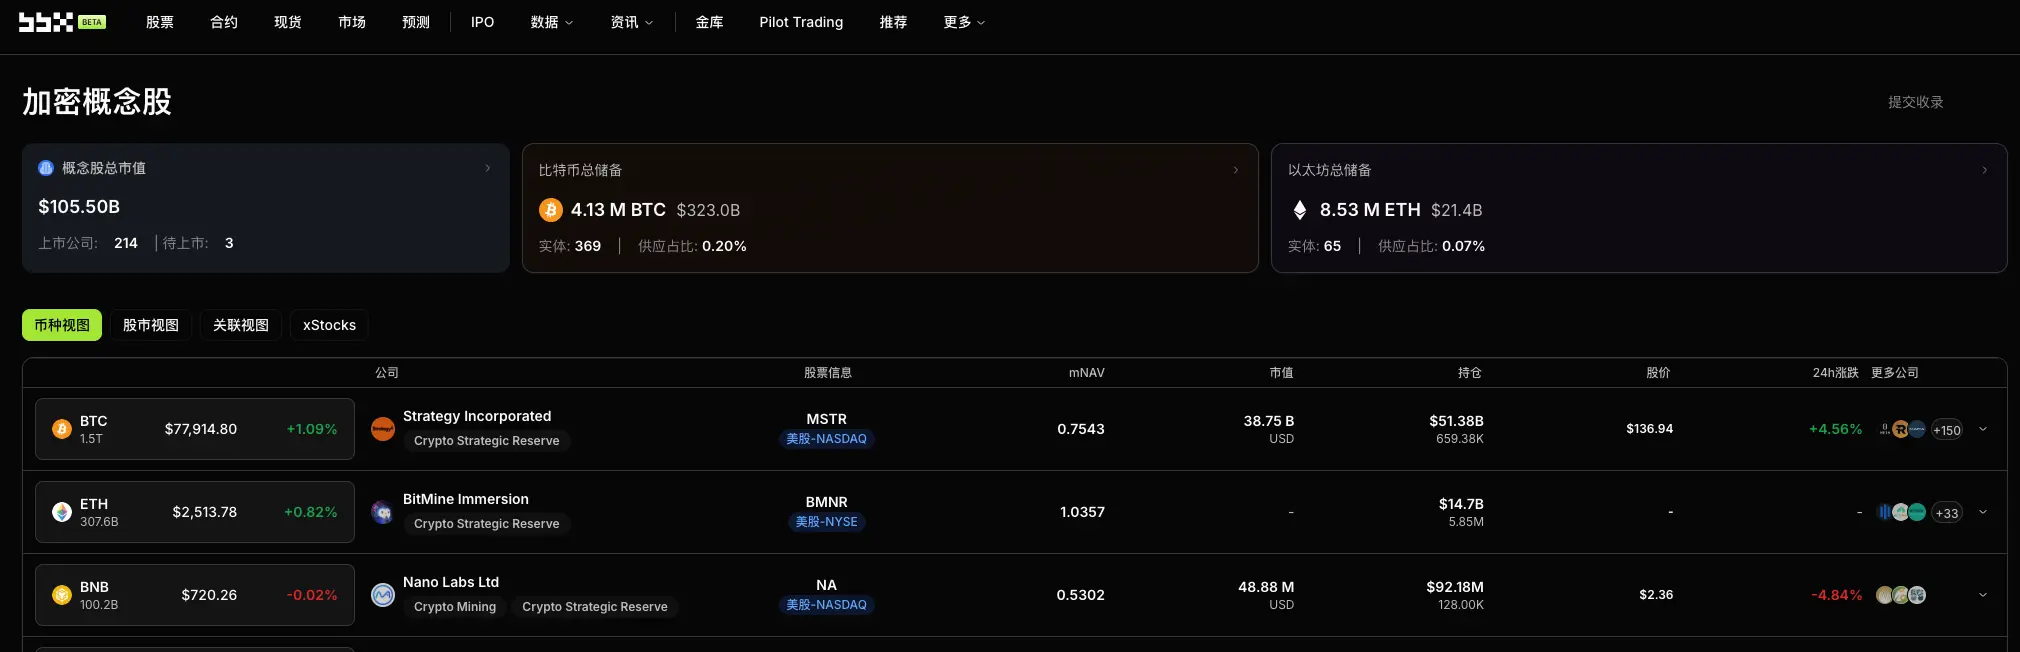Viewport: 2020px width, 652px height.
Task: Click Crypto Strategic Reserve tag under BitMine Immersion
Action: tap(487, 524)
